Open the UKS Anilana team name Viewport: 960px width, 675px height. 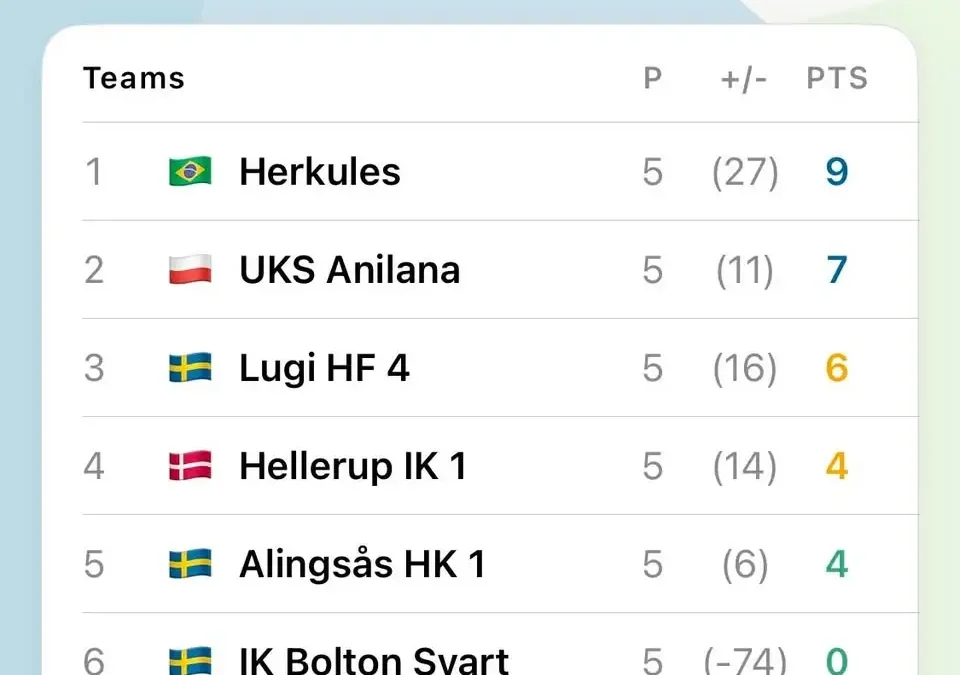pyautogui.click(x=350, y=270)
